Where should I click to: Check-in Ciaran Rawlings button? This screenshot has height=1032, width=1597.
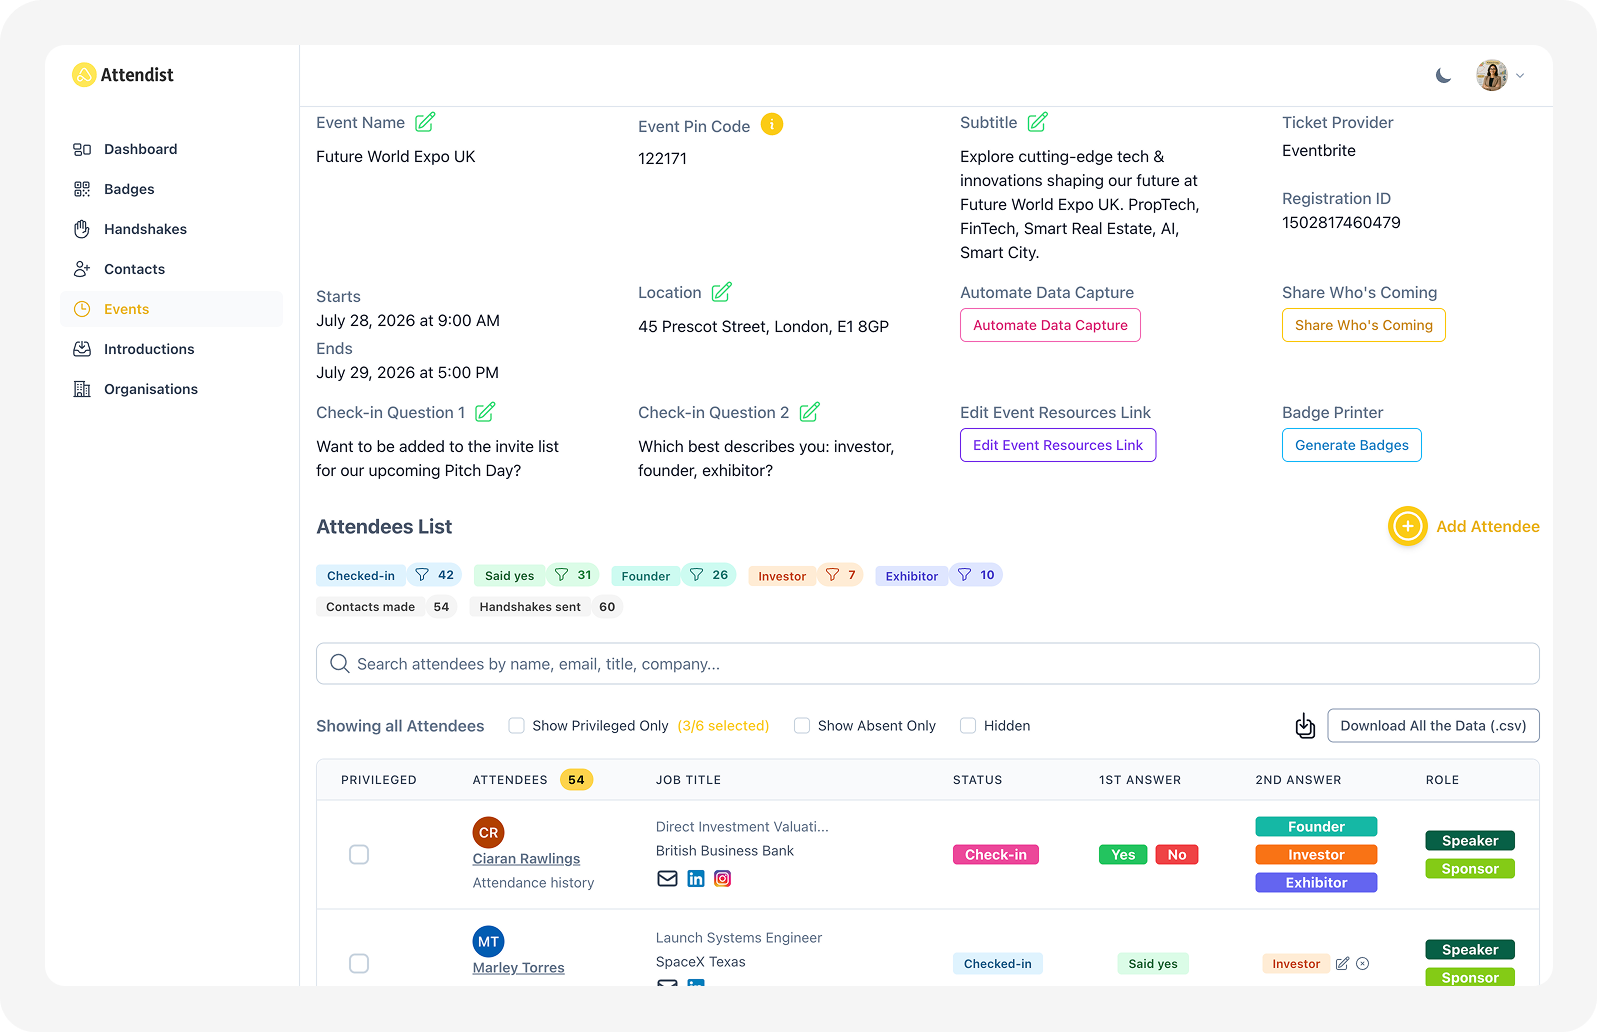point(996,855)
